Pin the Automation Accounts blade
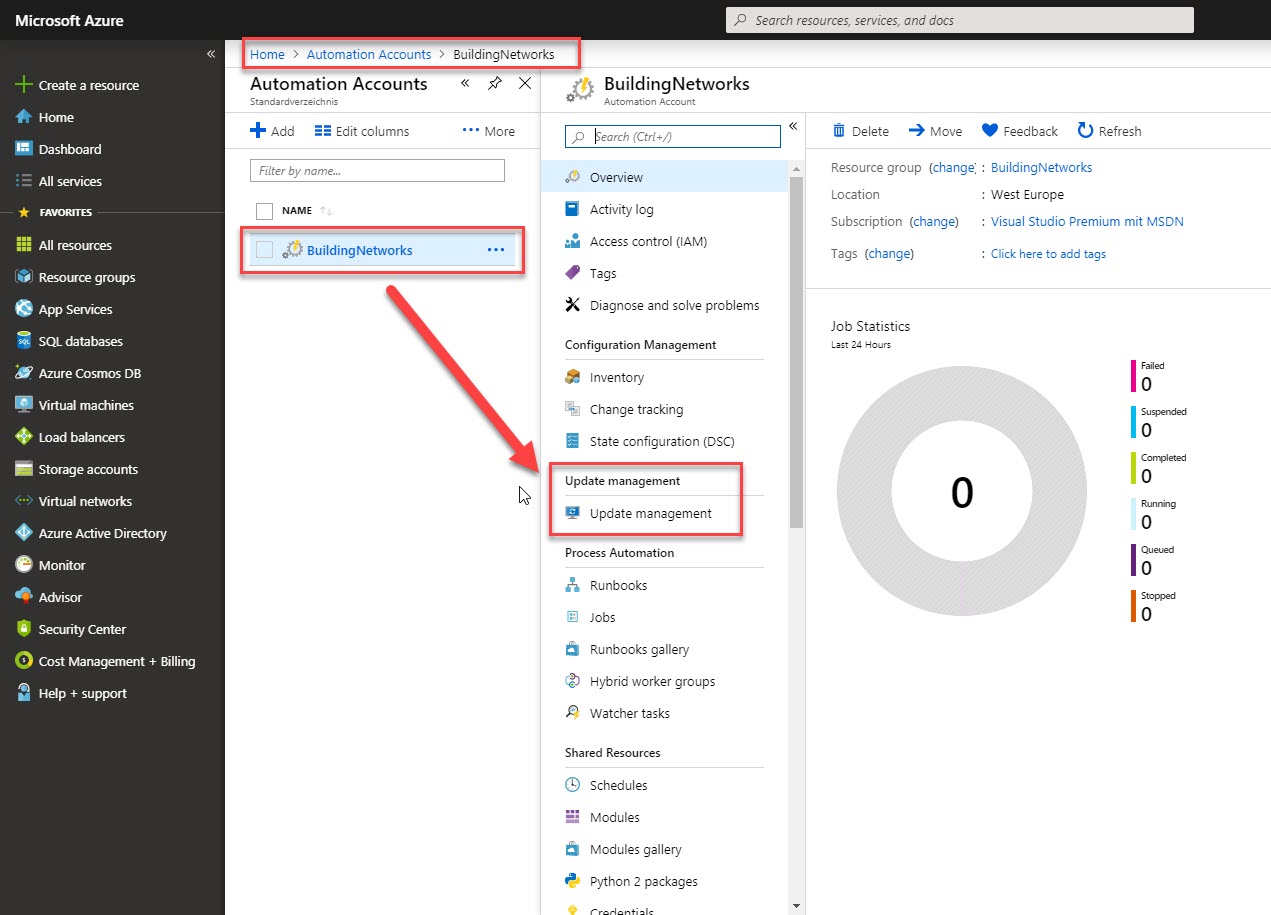 point(495,84)
